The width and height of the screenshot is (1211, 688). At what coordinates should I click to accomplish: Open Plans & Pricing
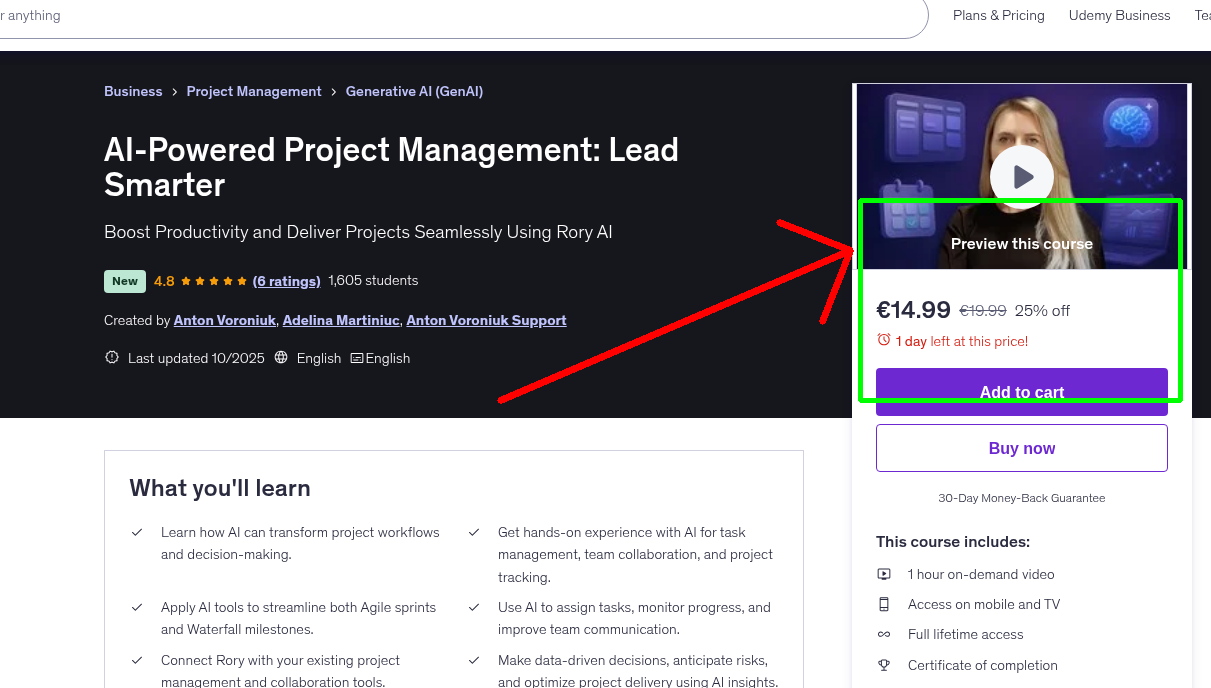[x=998, y=15]
